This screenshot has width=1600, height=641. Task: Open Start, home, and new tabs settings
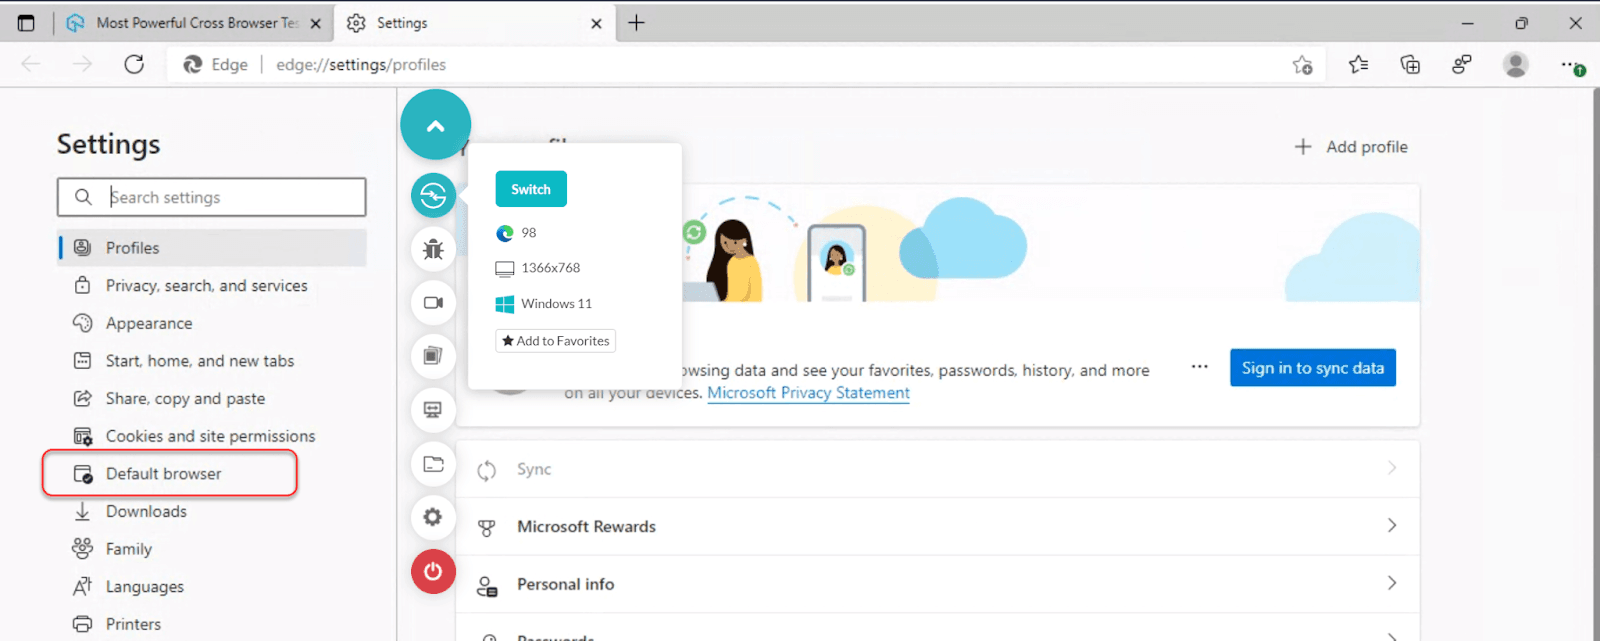(x=212, y=361)
